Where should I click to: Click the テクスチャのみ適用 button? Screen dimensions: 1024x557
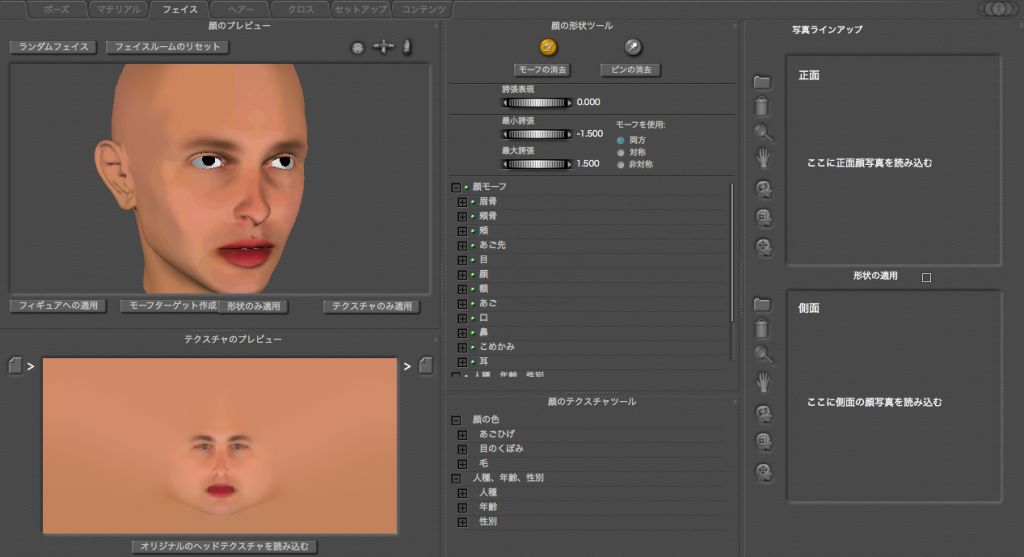(372, 306)
